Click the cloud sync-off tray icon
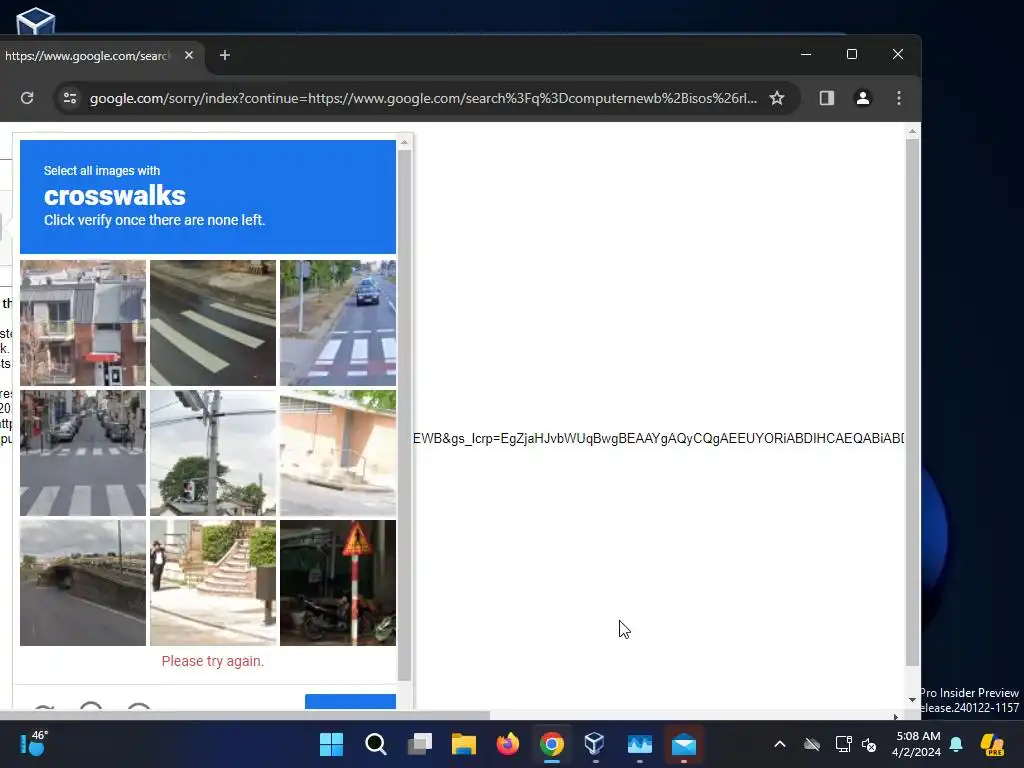The width and height of the screenshot is (1024, 768). 812,744
